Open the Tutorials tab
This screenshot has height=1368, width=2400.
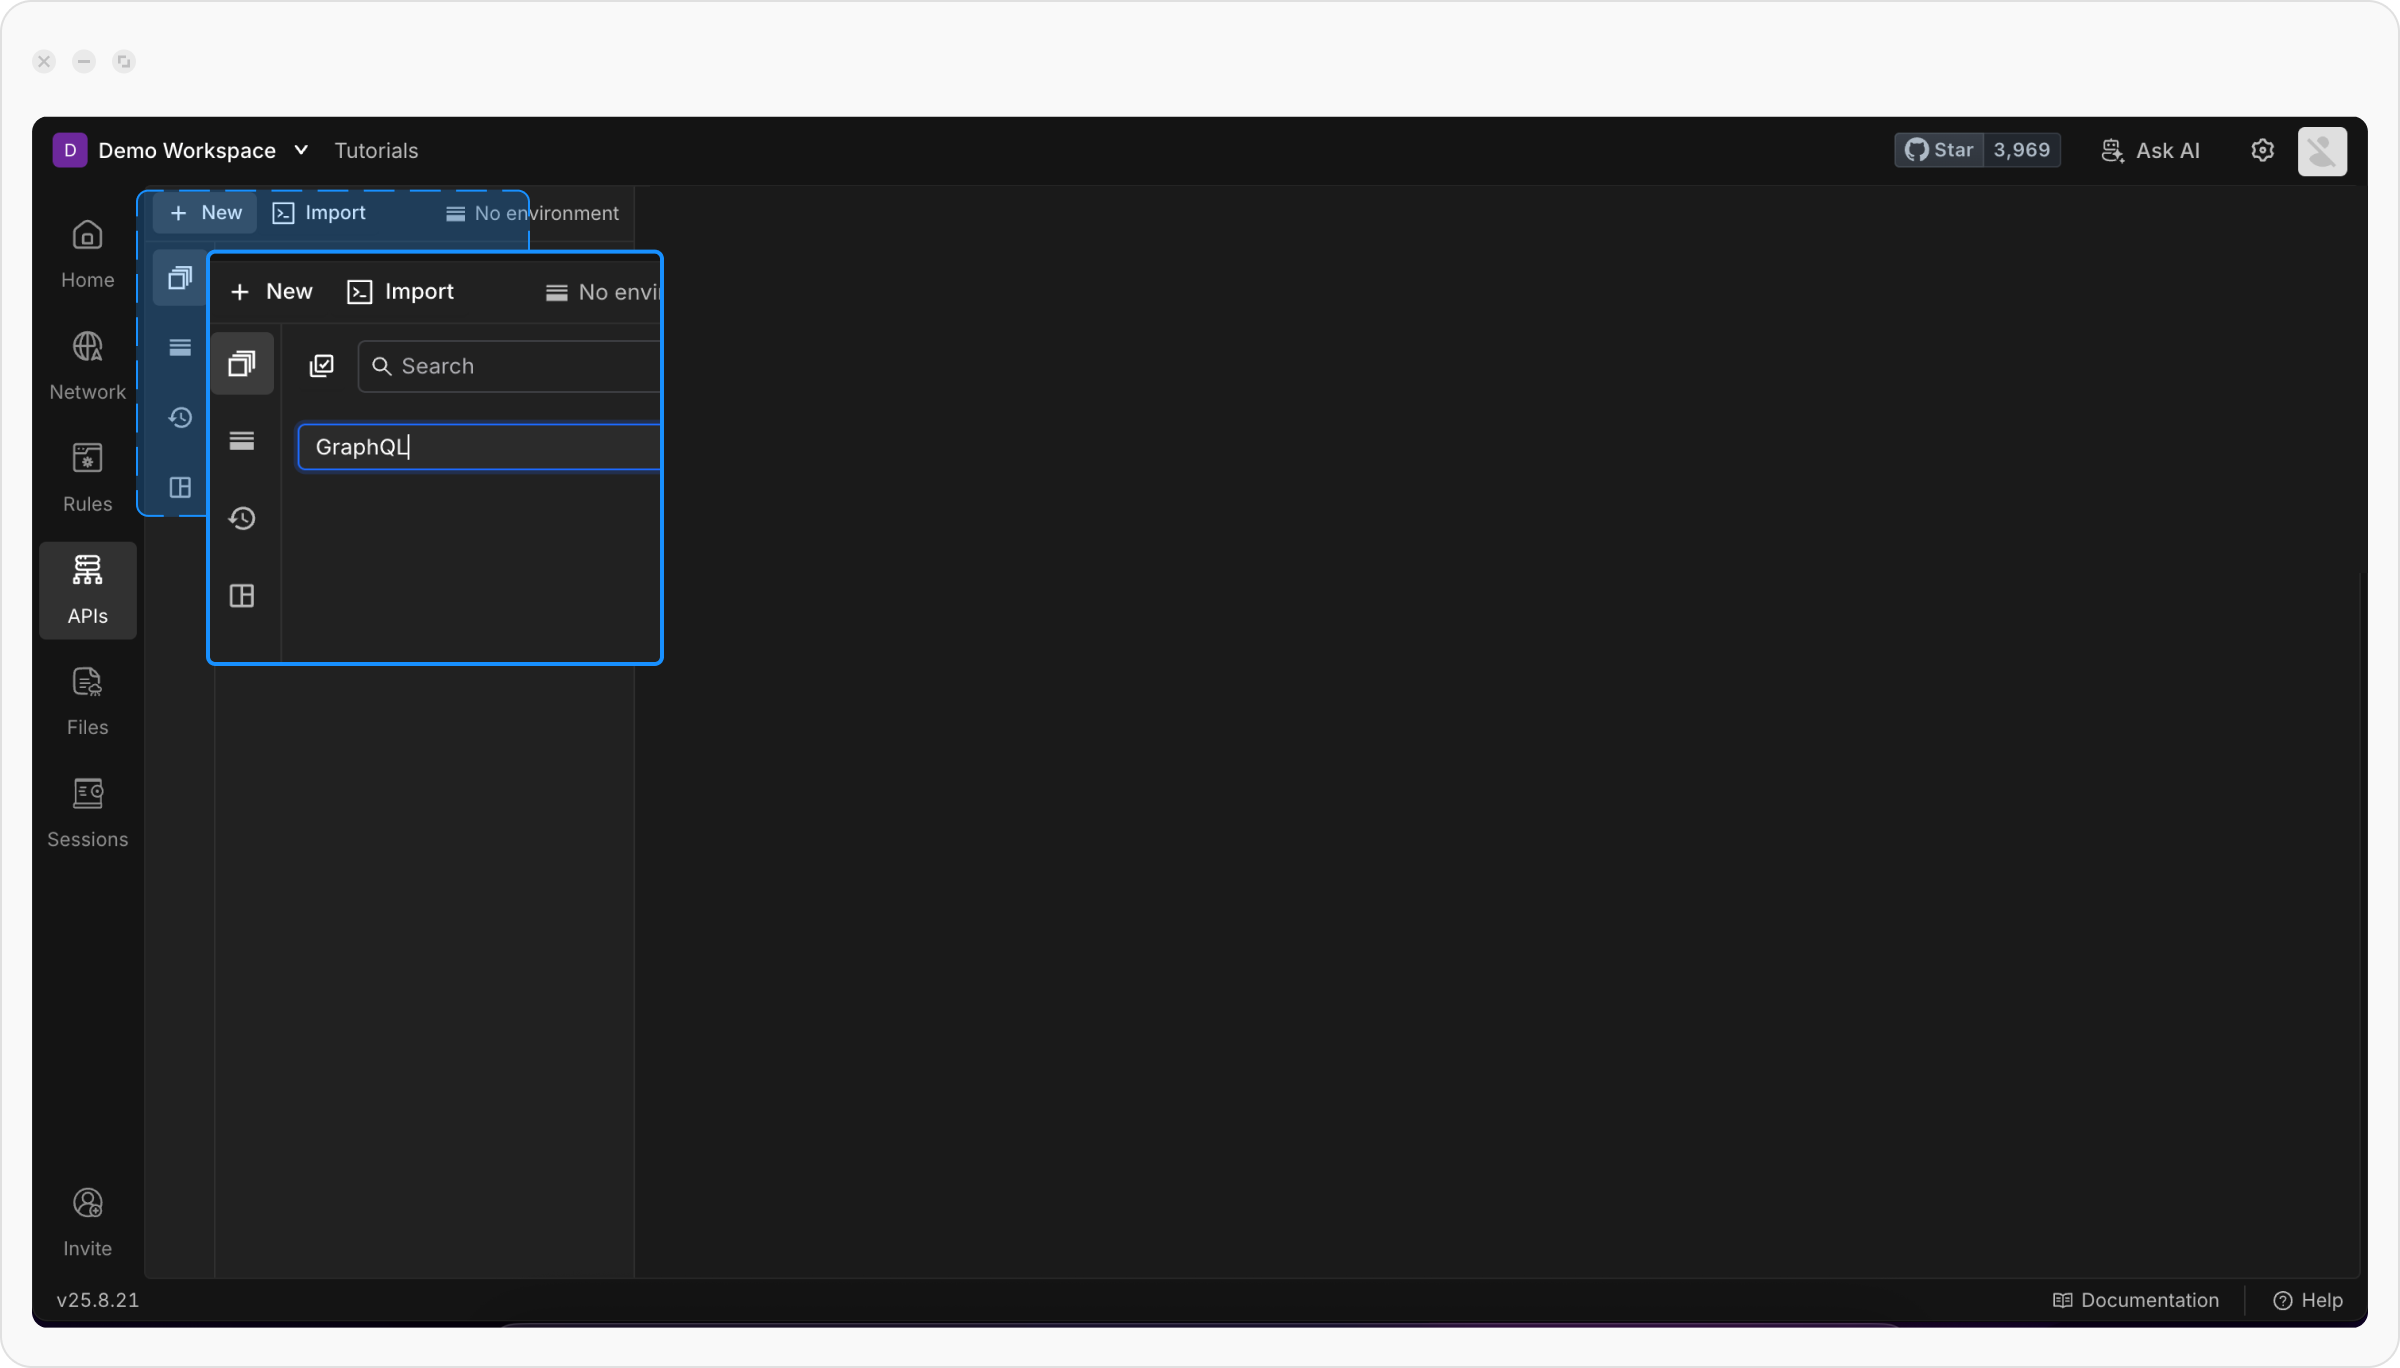(376, 150)
